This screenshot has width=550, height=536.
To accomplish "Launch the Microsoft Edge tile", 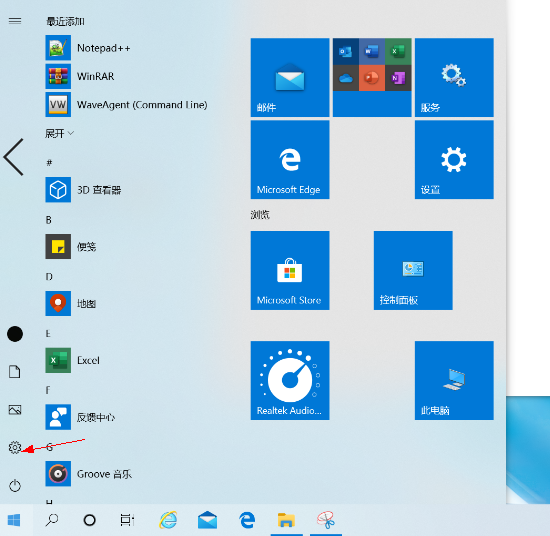I will (290, 160).
